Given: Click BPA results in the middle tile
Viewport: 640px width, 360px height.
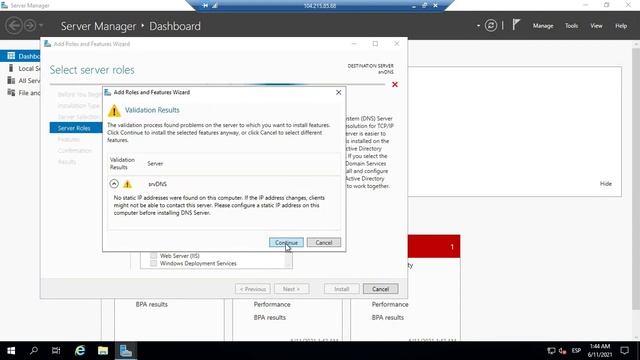Looking at the screenshot, I should pos(269,318).
